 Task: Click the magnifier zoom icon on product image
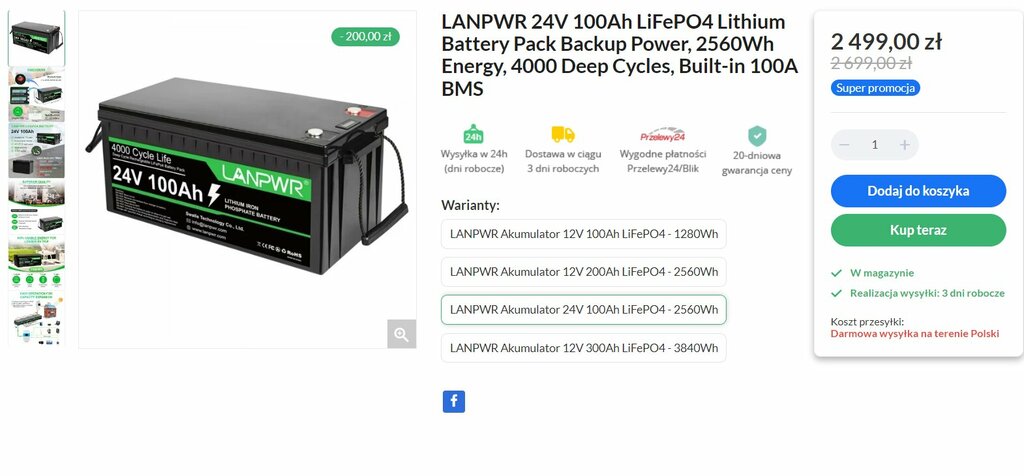pos(401,334)
